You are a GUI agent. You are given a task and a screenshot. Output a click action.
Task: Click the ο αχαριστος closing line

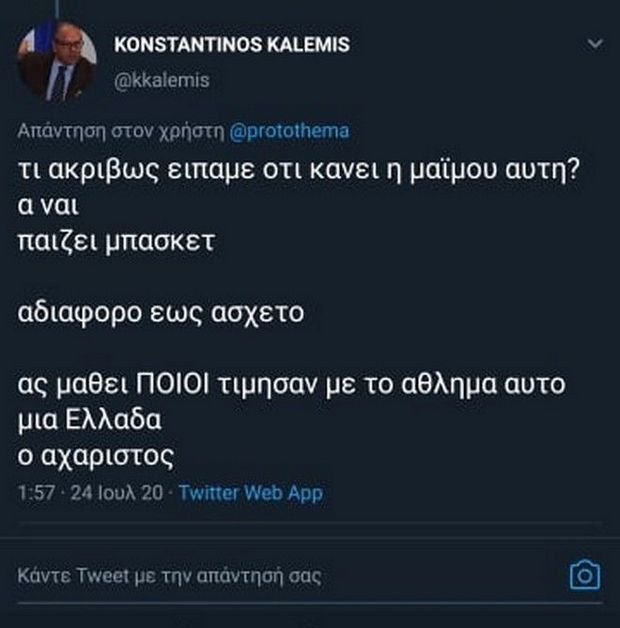click(x=95, y=456)
